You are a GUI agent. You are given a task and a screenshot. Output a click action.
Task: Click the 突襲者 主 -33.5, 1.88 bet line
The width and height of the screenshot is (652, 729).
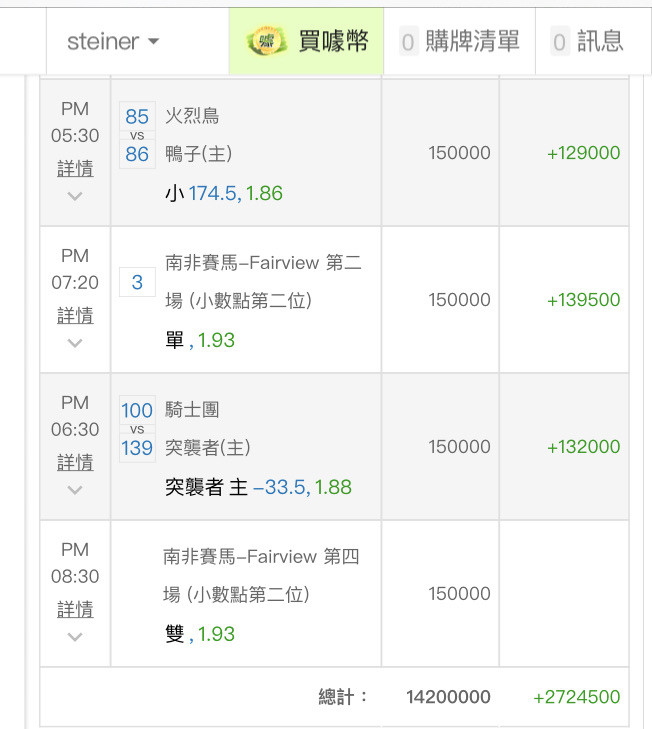(258, 487)
